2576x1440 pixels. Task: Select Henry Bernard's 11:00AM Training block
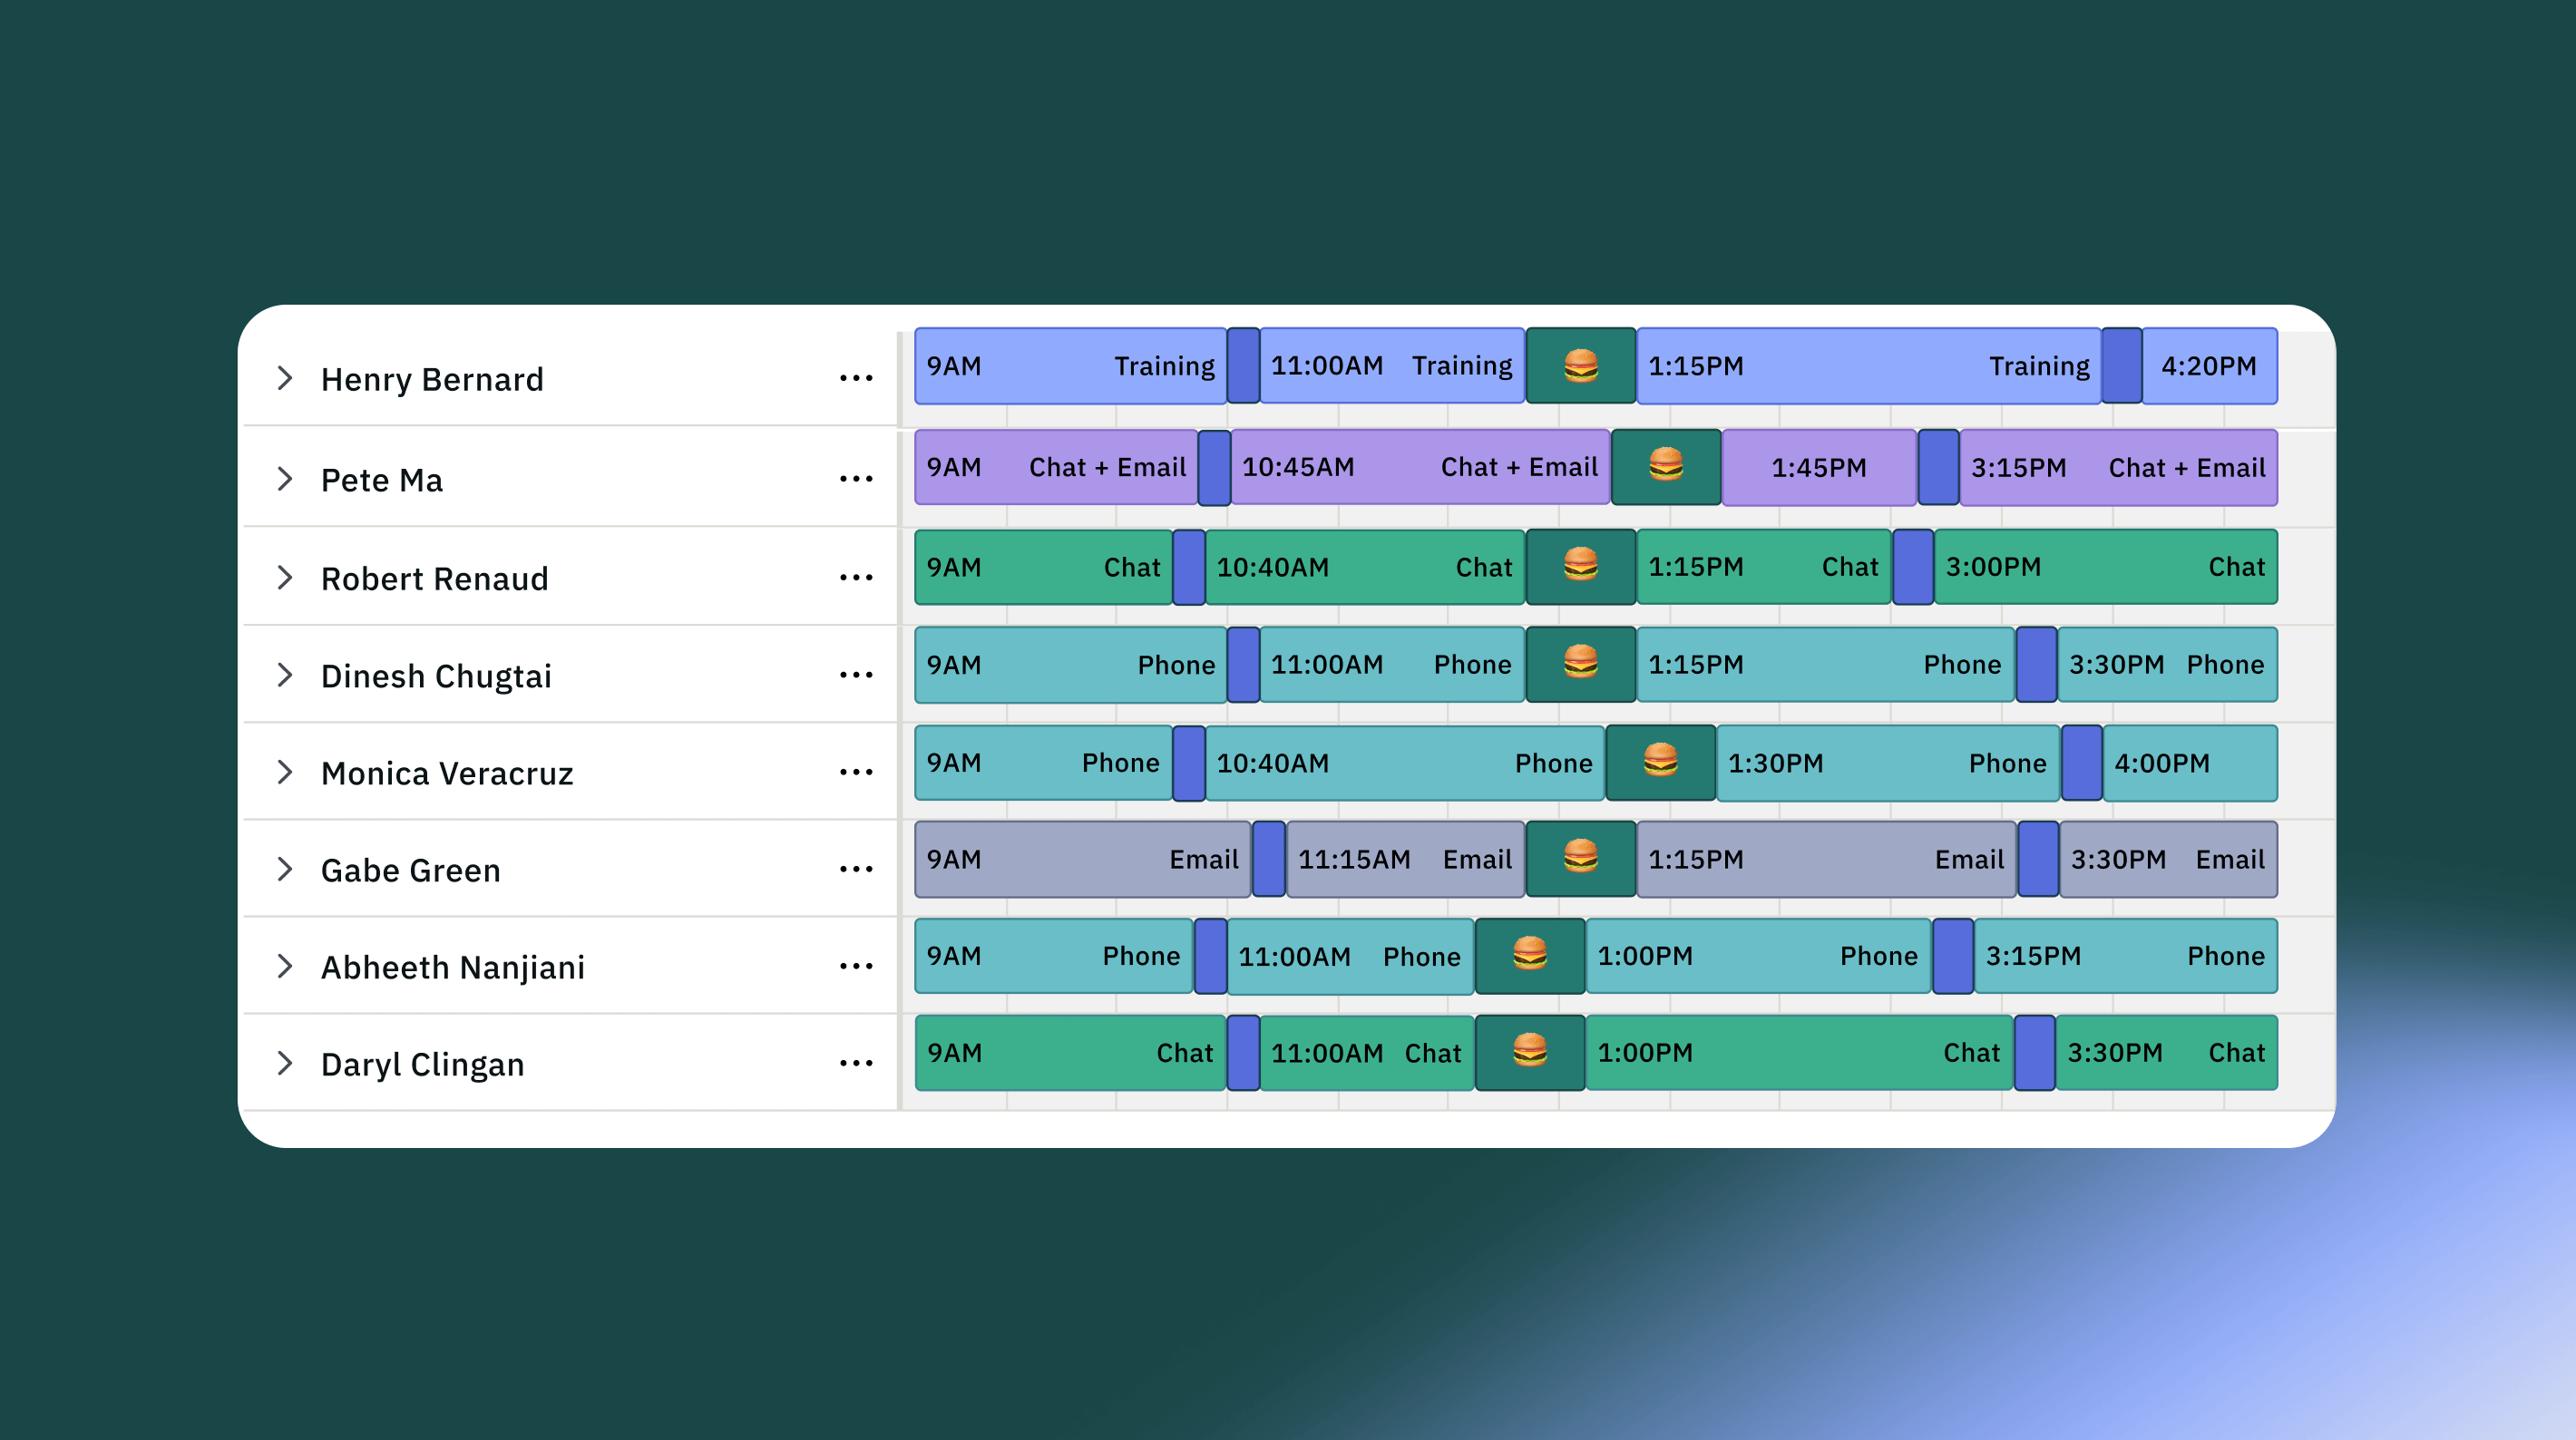[1391, 366]
